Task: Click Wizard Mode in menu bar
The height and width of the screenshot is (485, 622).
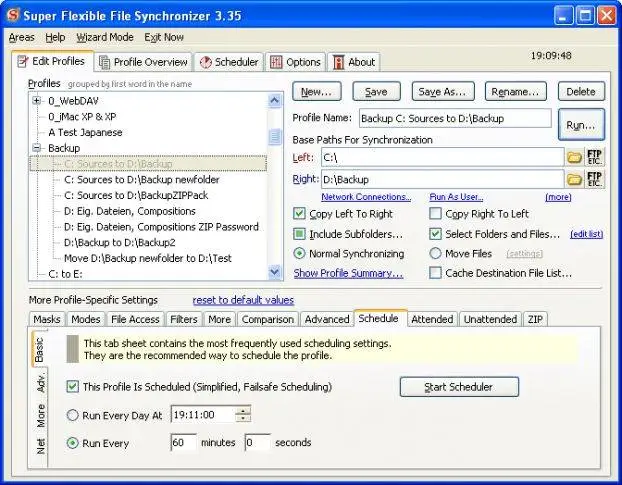Action: (x=105, y=37)
